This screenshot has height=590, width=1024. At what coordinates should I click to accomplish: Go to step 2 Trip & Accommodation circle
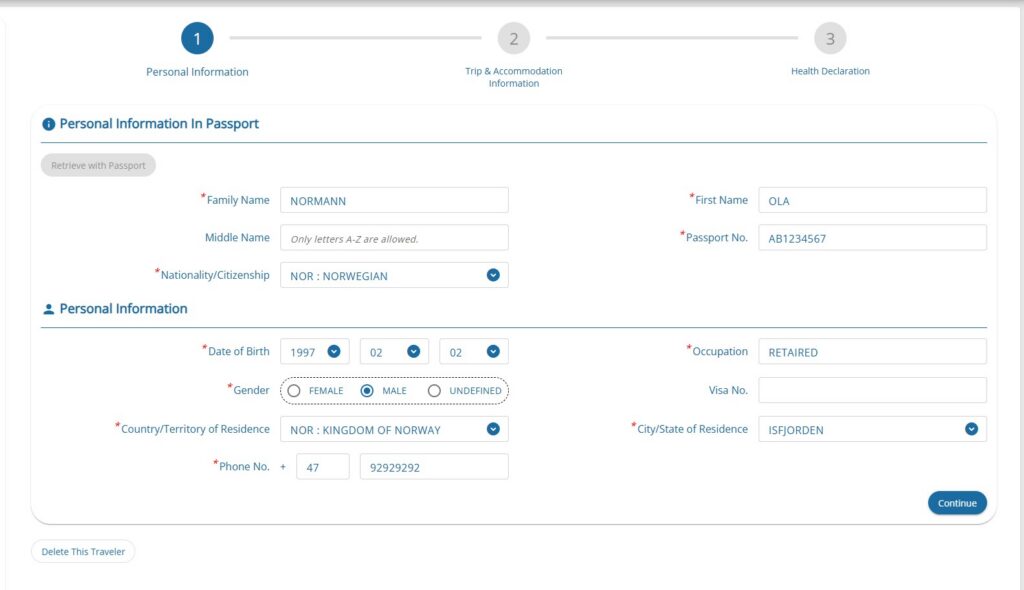tap(513, 39)
